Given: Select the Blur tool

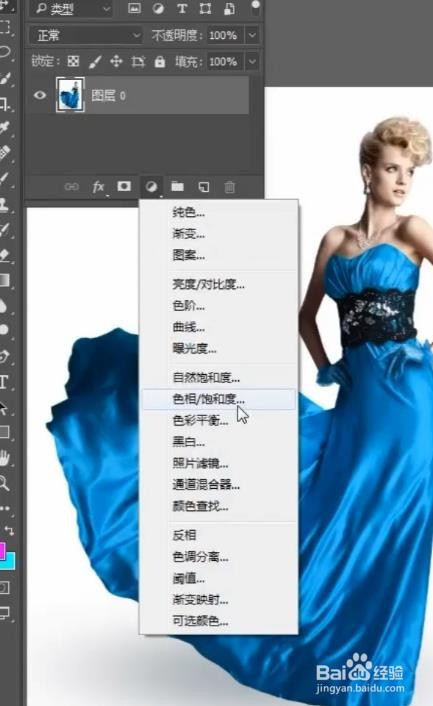Looking at the screenshot, I should [x=4, y=306].
